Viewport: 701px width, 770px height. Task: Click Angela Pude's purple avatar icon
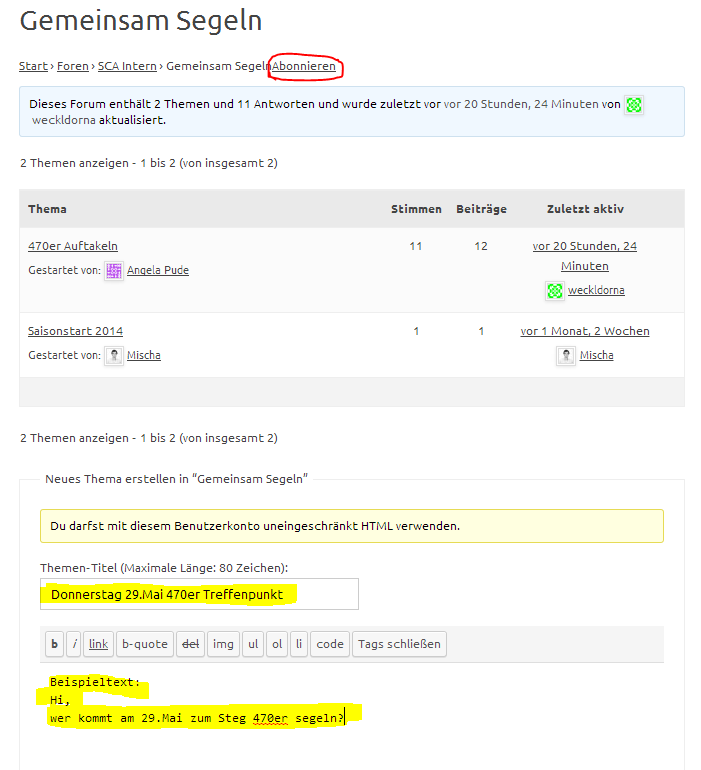(114, 270)
